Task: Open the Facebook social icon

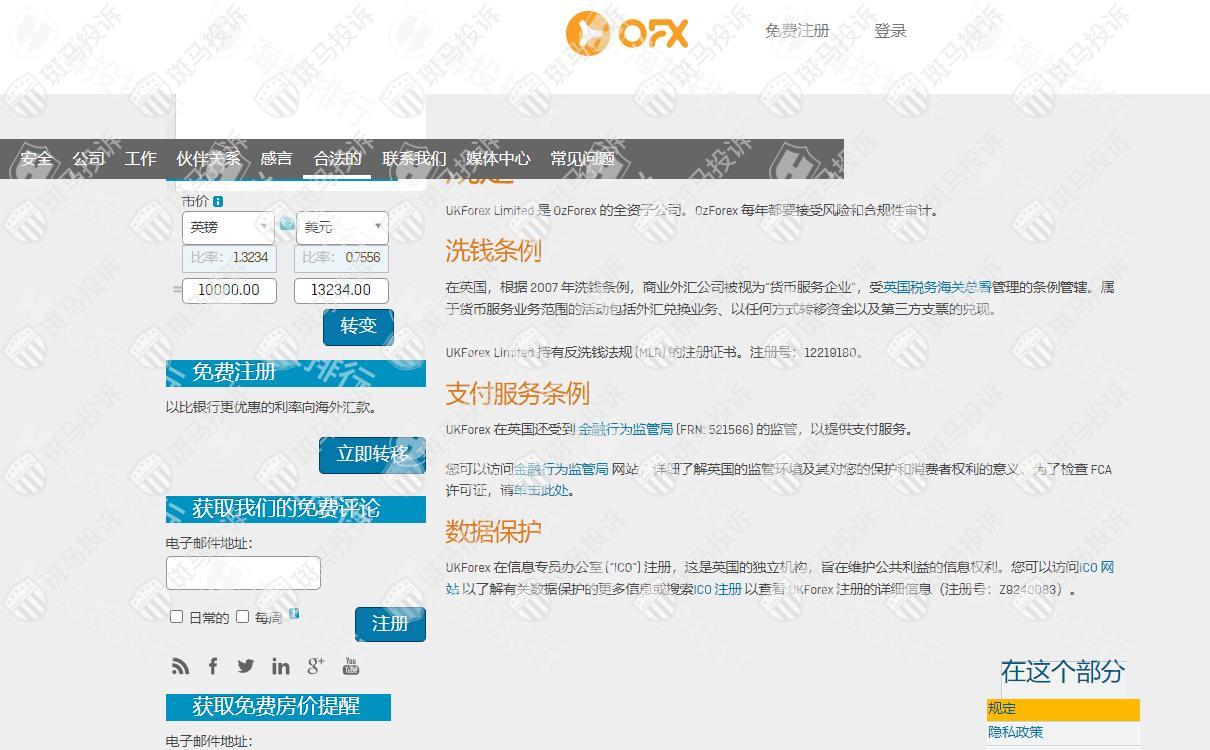Action: pos(213,666)
